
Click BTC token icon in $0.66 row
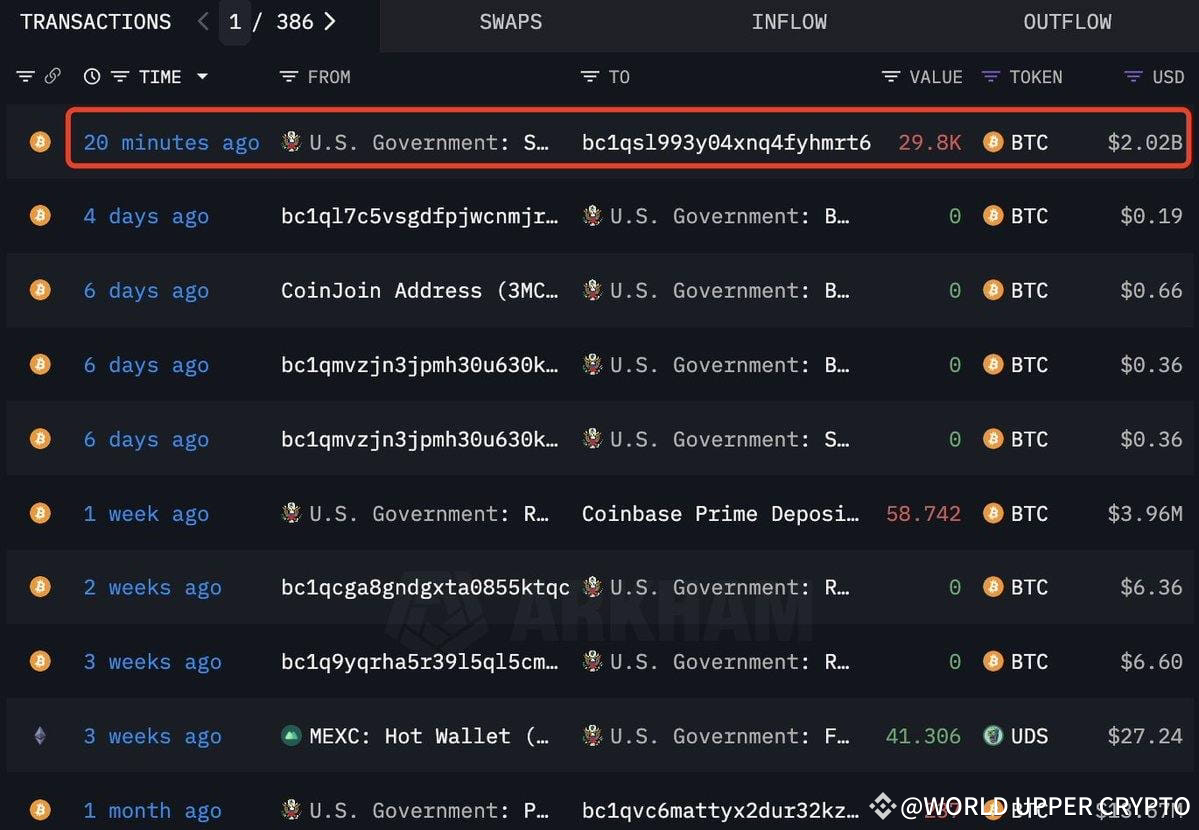click(x=993, y=290)
